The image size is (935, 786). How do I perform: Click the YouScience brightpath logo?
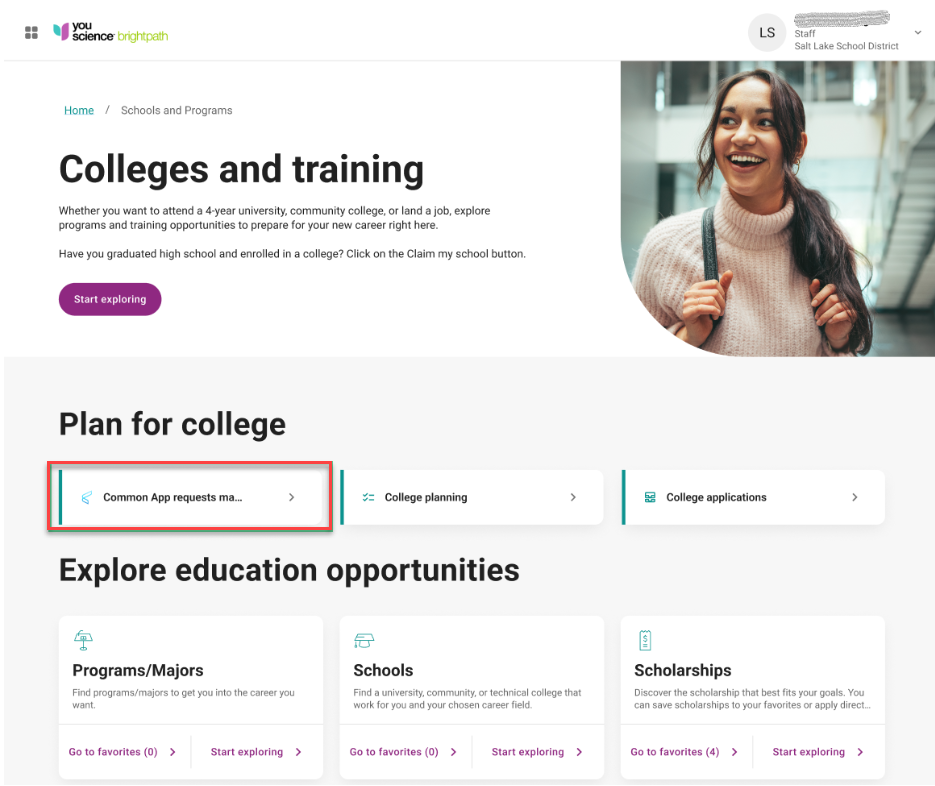point(110,31)
